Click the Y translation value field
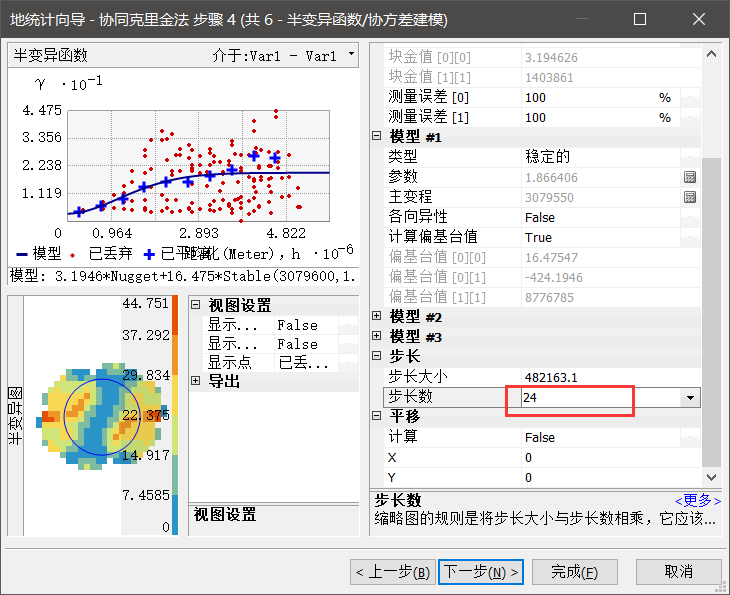Viewport: 730px width, 595px height. click(611, 477)
